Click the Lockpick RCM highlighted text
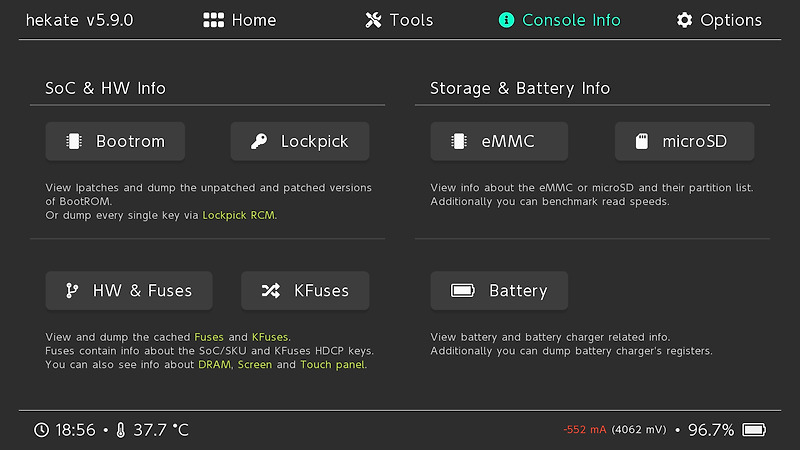This screenshot has width=800, height=450. [x=238, y=215]
